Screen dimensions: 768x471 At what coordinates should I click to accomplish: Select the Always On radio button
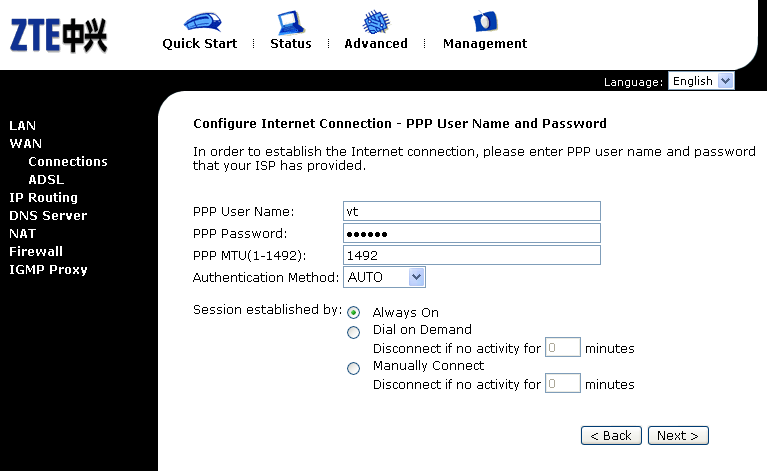point(353,312)
